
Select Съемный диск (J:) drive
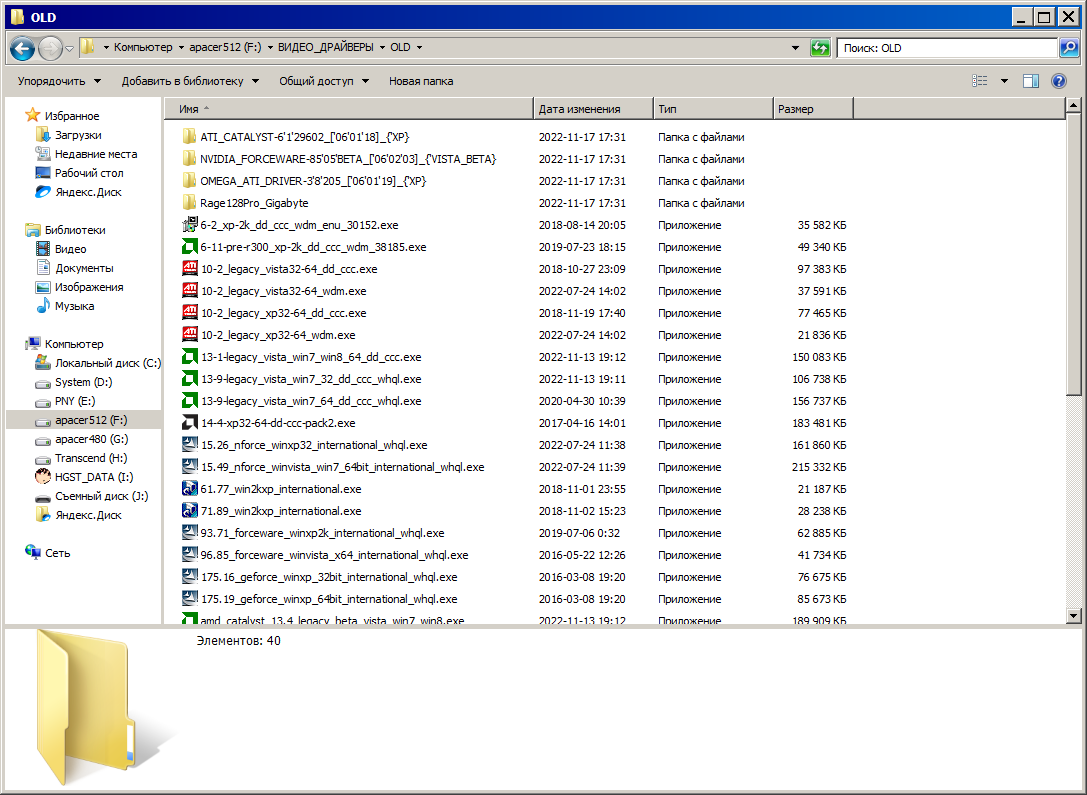pos(101,496)
